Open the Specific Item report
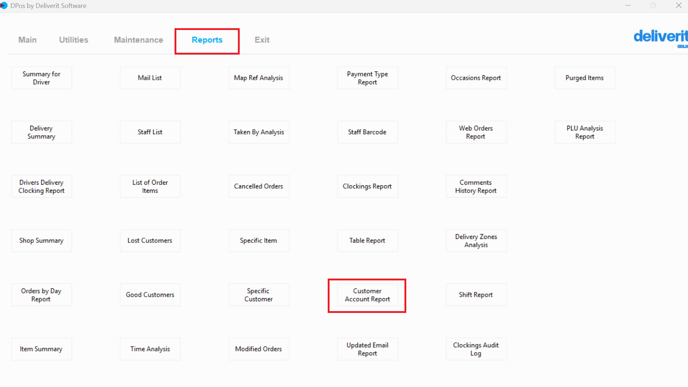 (x=258, y=240)
